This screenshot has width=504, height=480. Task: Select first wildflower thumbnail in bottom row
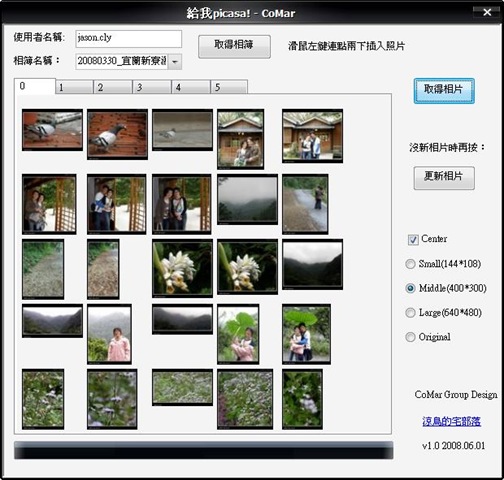(x=43, y=399)
